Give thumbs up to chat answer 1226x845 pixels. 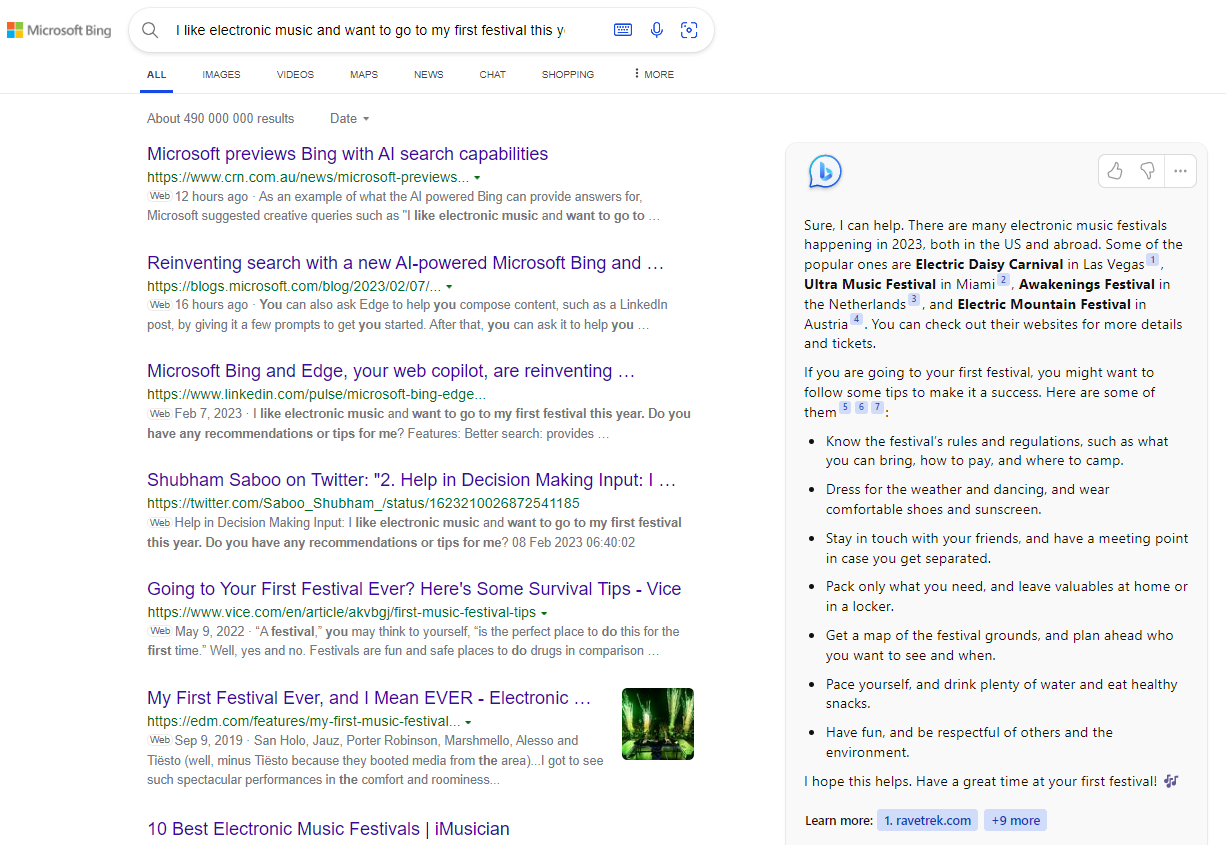pos(1115,171)
